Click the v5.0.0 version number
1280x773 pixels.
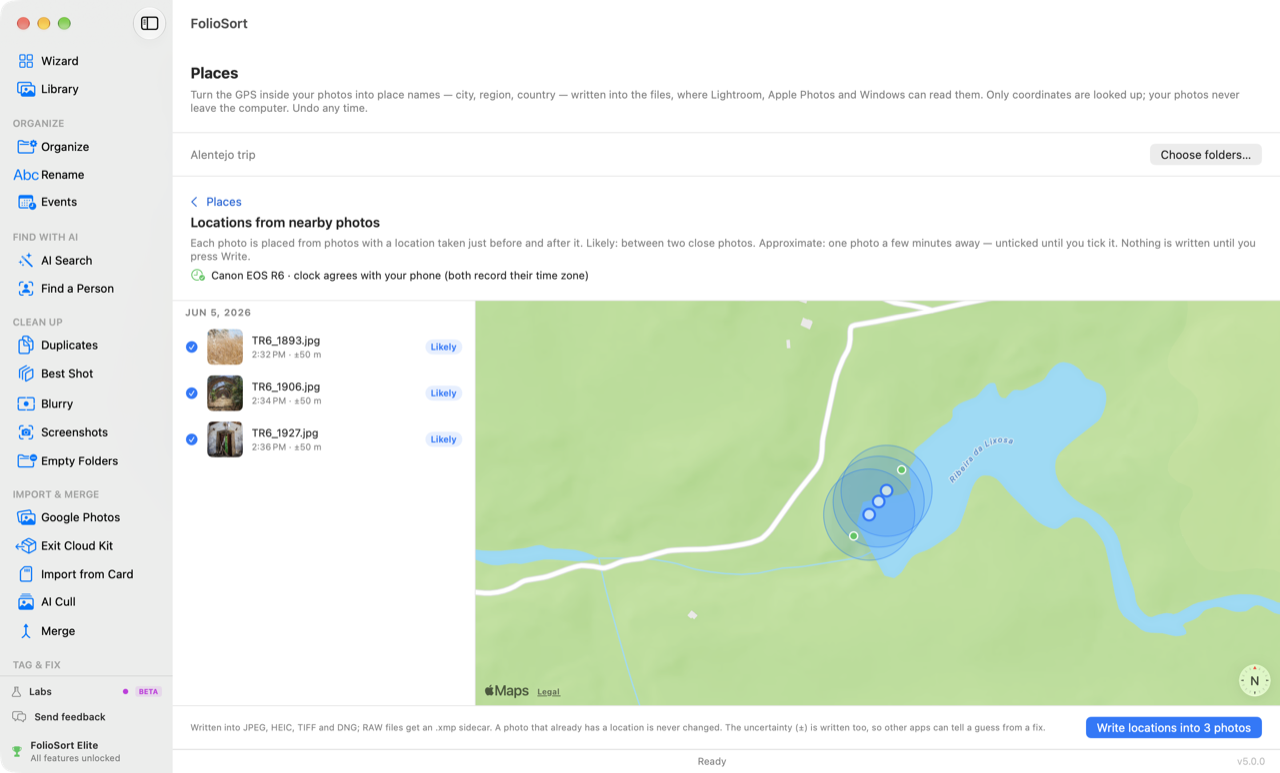pos(1251,762)
